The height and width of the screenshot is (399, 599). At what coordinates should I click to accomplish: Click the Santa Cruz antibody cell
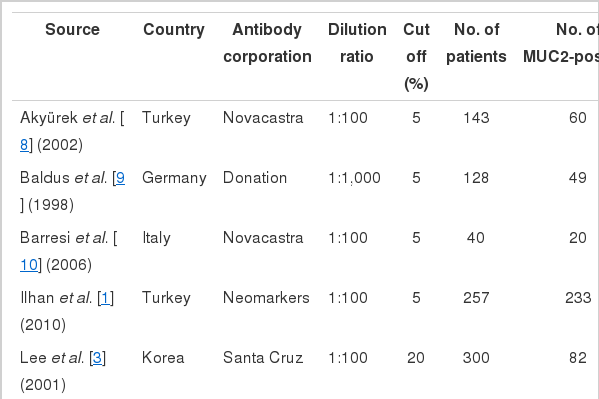point(263,358)
